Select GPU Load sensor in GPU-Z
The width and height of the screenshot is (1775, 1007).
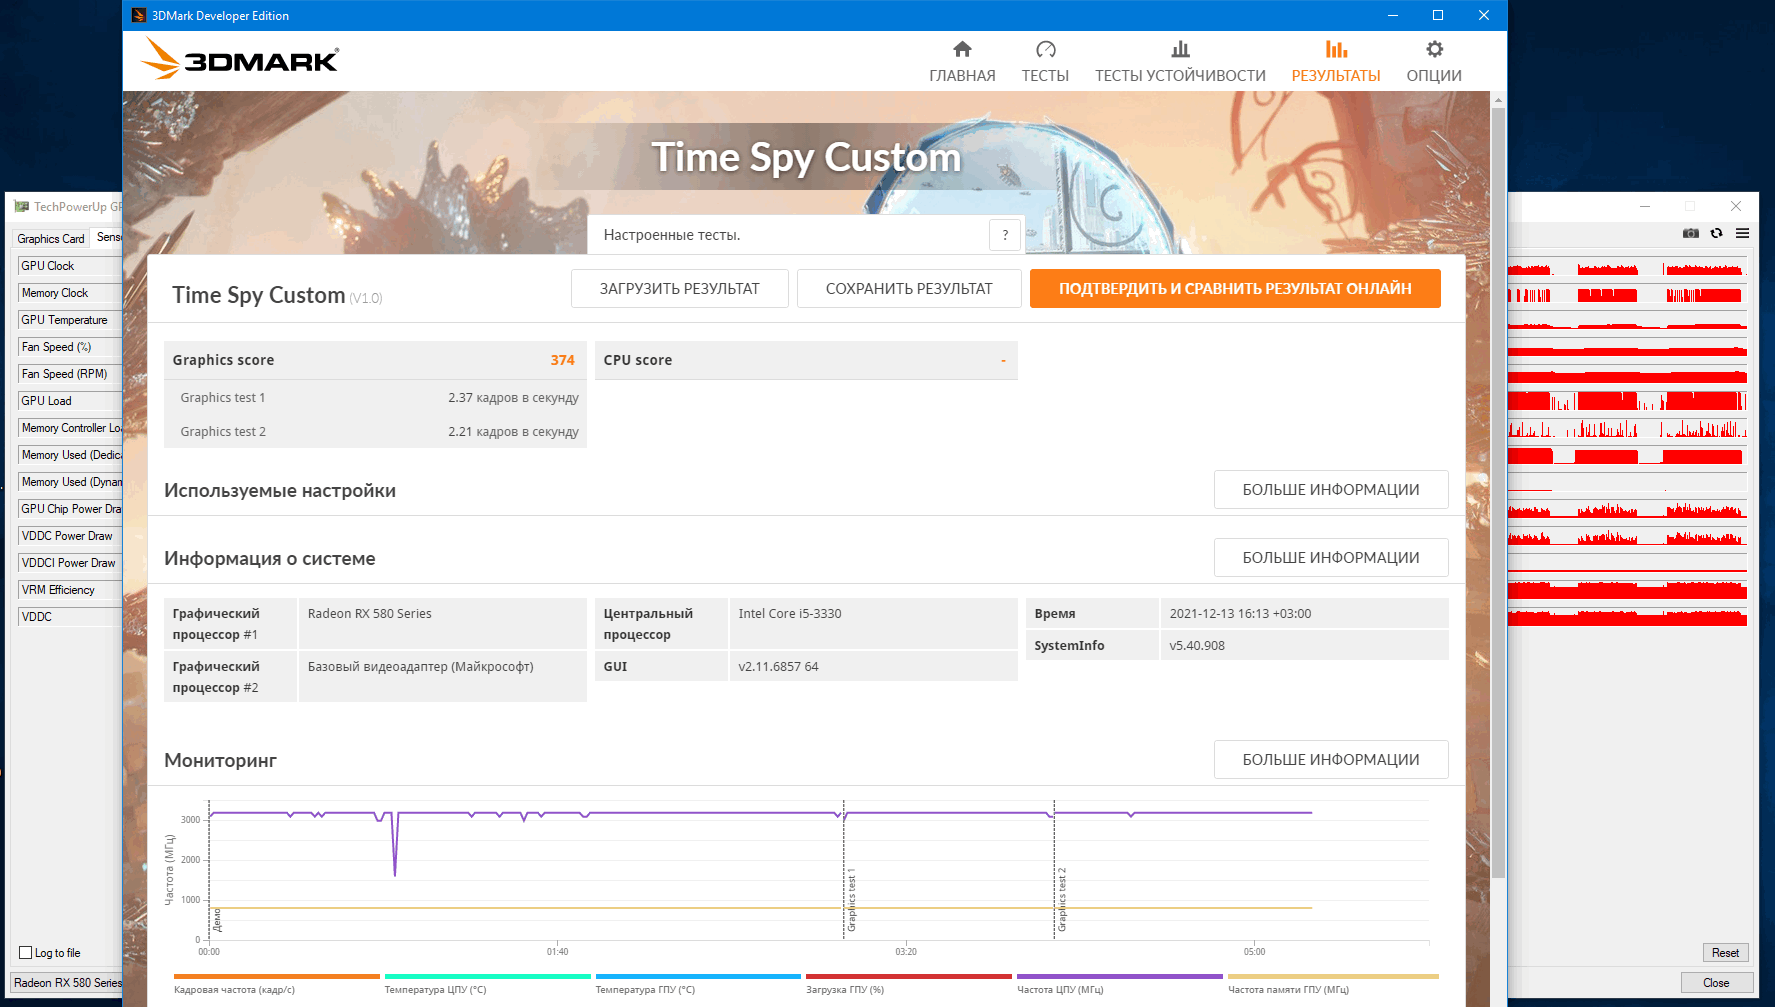(x=70, y=401)
